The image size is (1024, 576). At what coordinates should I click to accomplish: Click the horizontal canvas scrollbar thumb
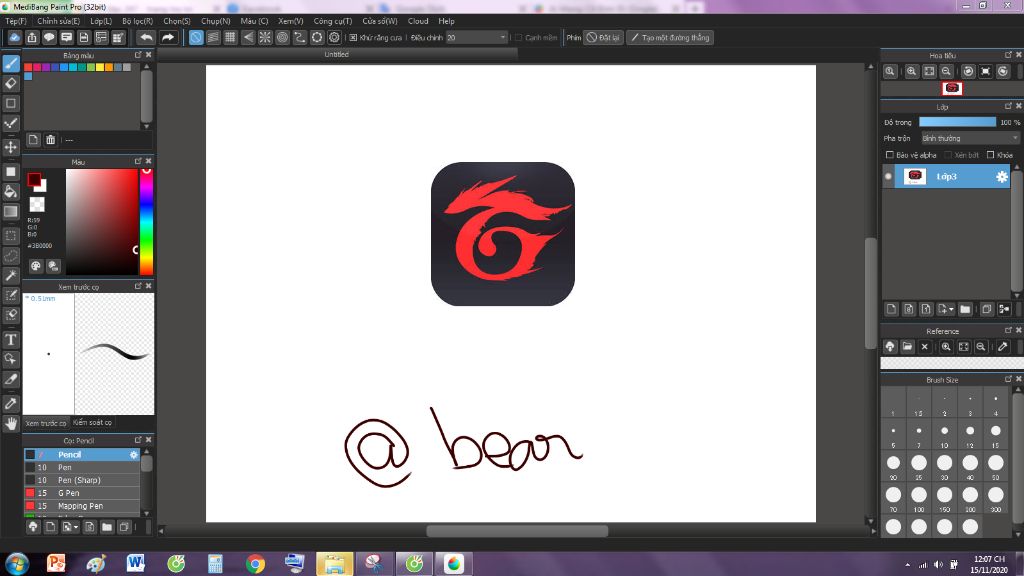click(517, 531)
